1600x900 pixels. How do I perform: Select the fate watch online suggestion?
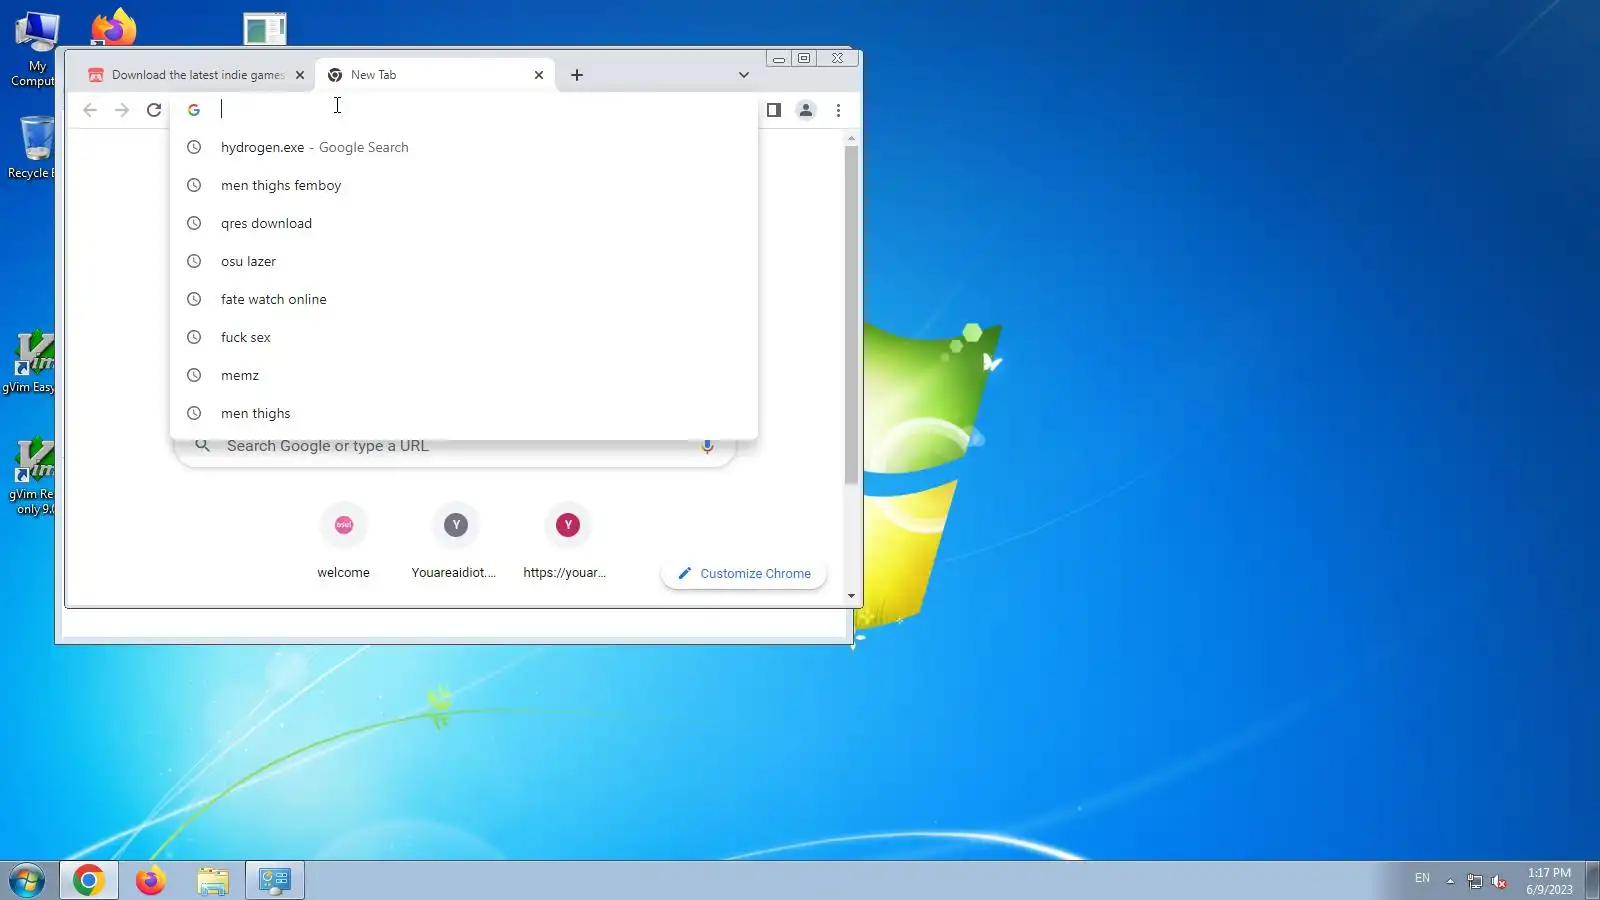coord(464,299)
